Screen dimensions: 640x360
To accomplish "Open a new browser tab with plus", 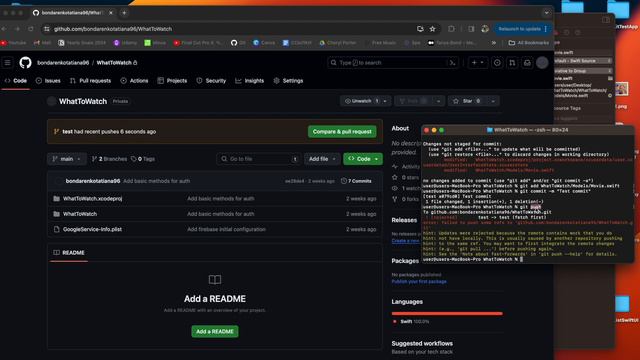I will tap(124, 13).
